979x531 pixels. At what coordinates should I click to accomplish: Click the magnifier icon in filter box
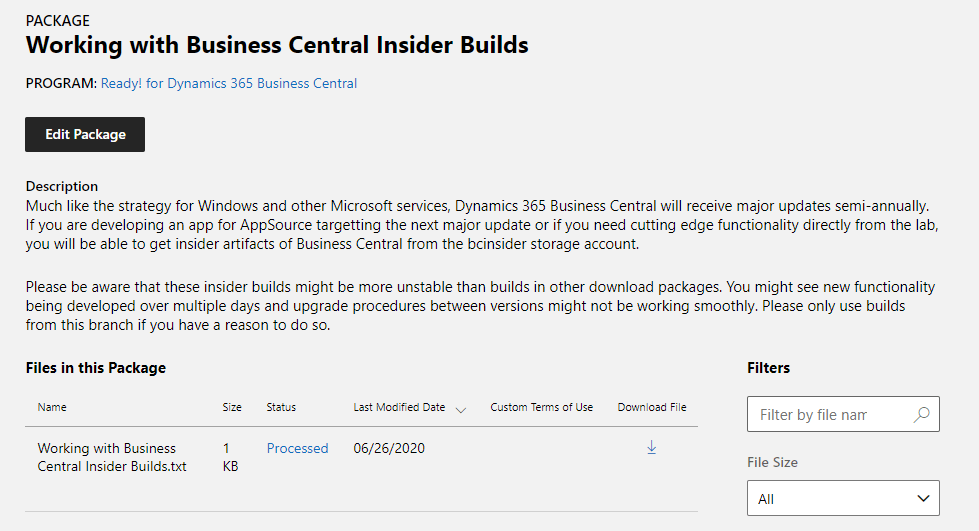tap(921, 414)
